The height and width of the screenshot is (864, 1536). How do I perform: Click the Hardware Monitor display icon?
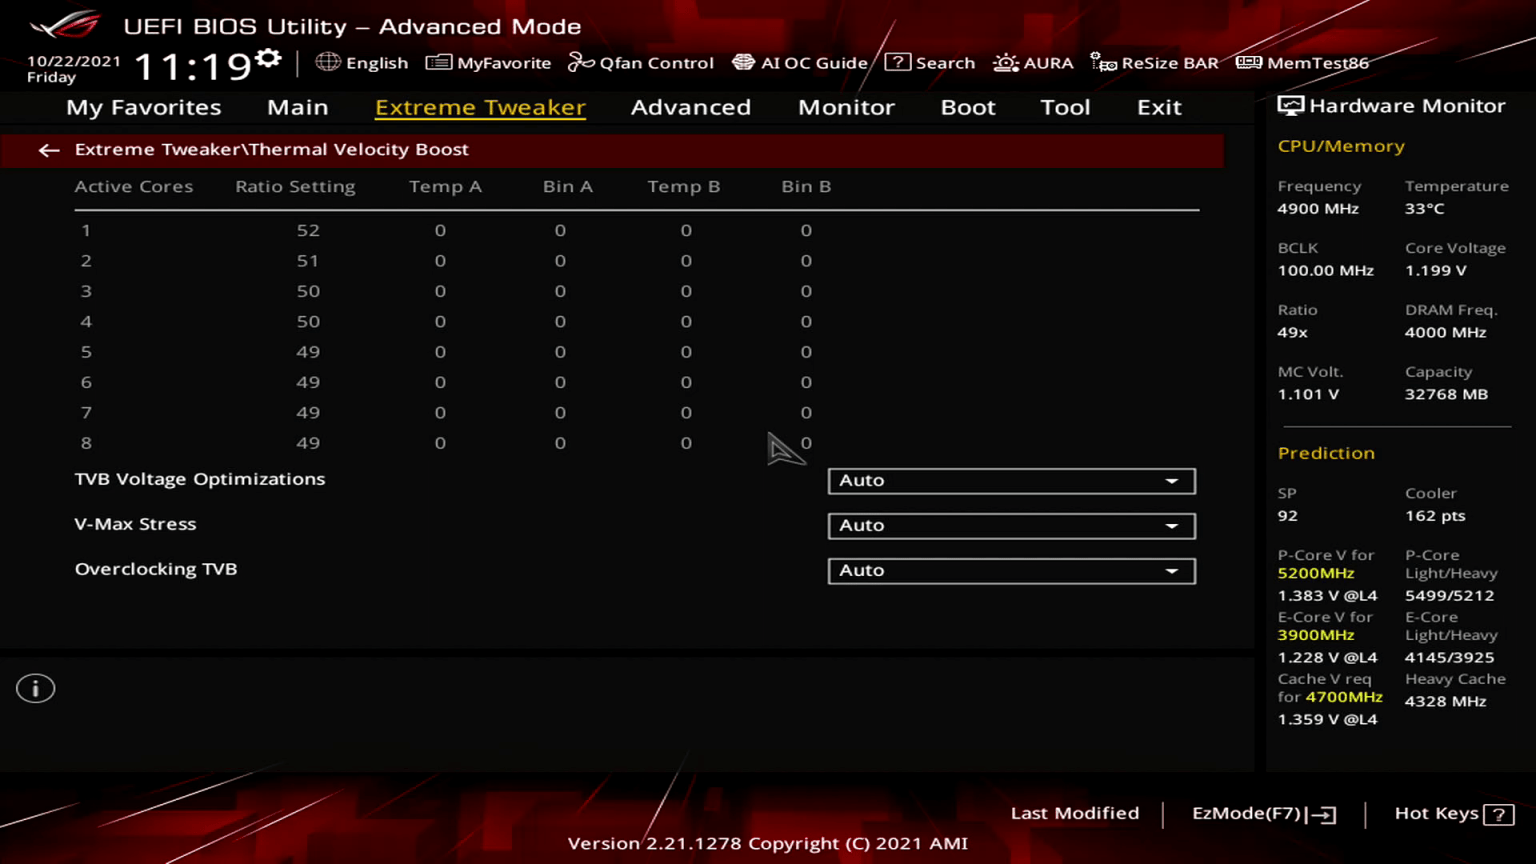click(1290, 106)
